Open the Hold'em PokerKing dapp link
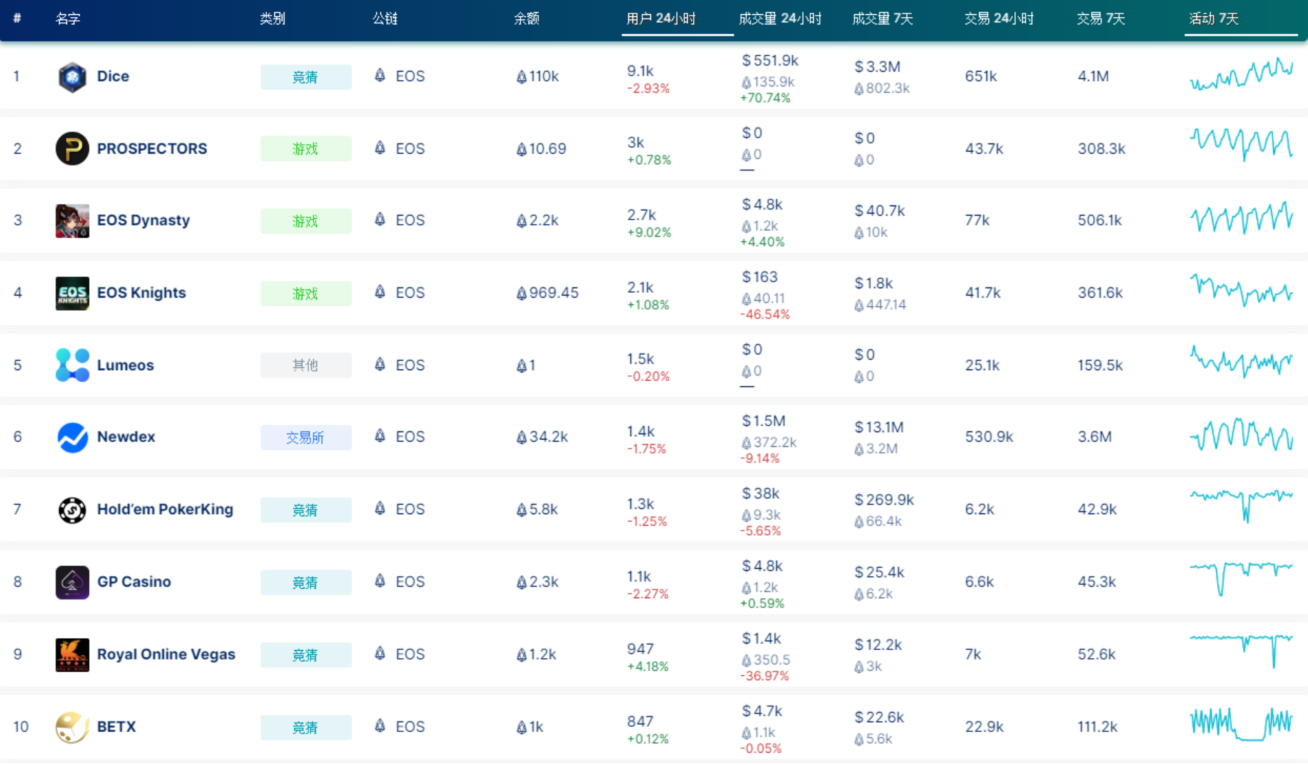 [x=165, y=509]
